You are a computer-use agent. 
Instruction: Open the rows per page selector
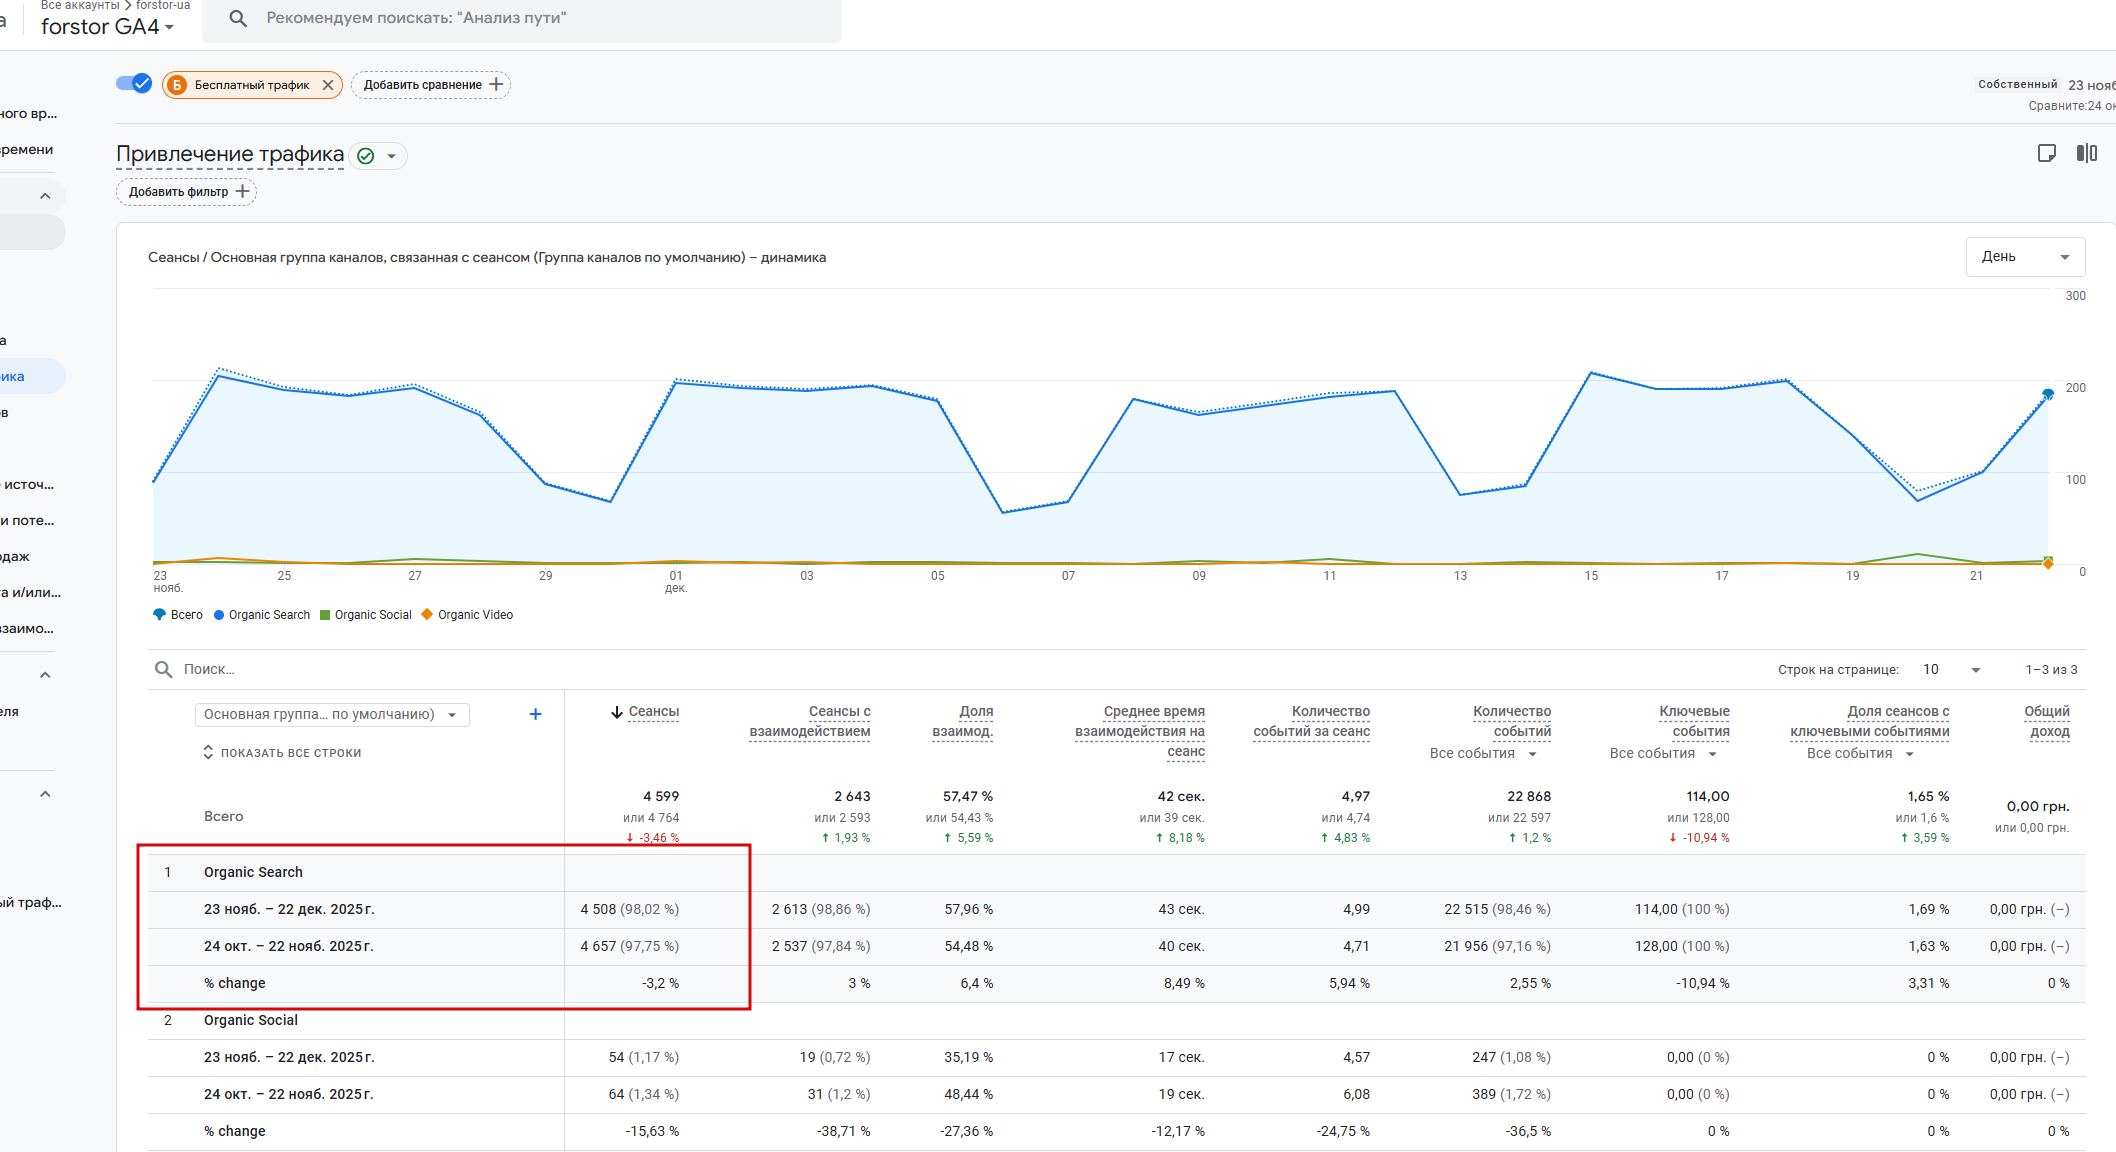click(x=1951, y=669)
